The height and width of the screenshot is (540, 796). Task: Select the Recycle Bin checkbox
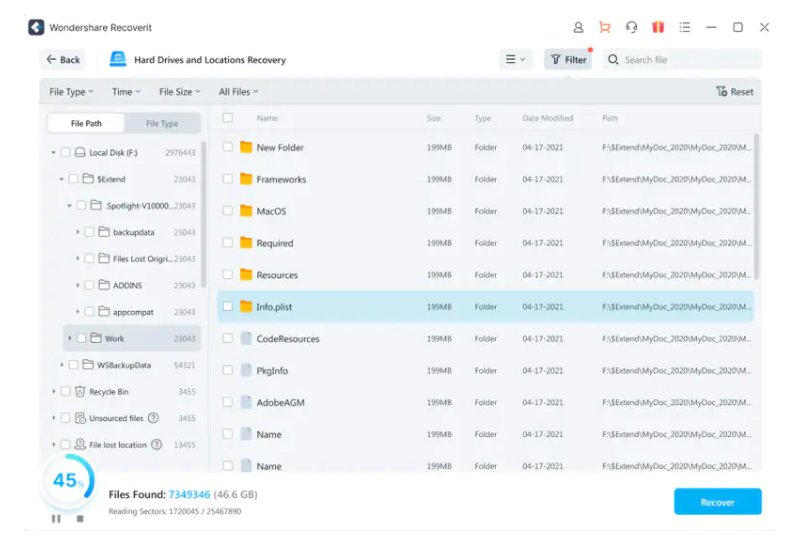(x=66, y=392)
